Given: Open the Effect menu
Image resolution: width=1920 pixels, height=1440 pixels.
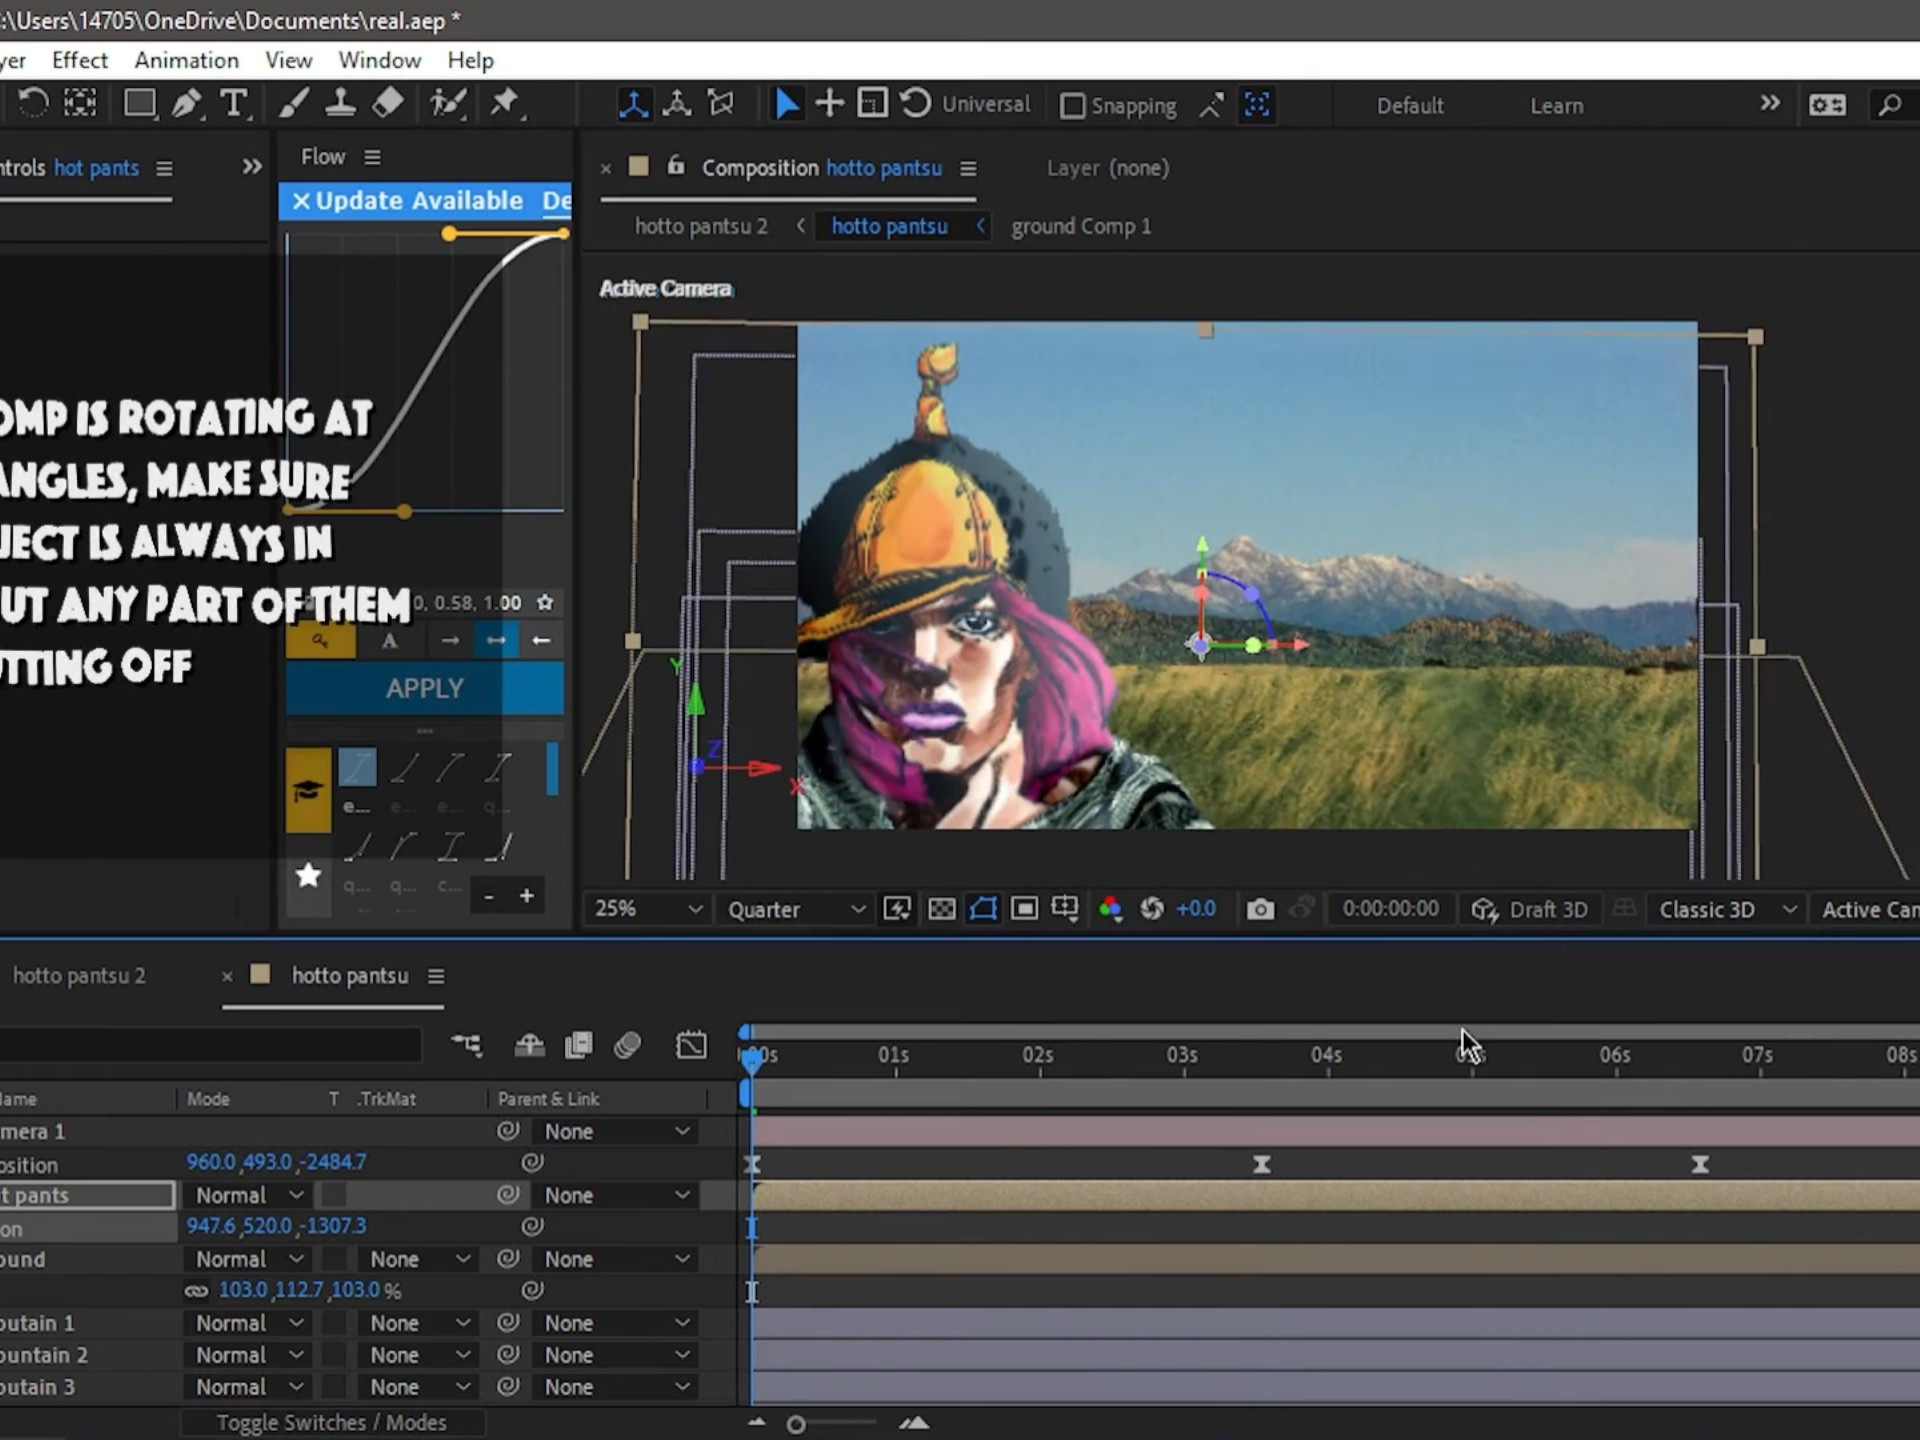Looking at the screenshot, I should 79,60.
